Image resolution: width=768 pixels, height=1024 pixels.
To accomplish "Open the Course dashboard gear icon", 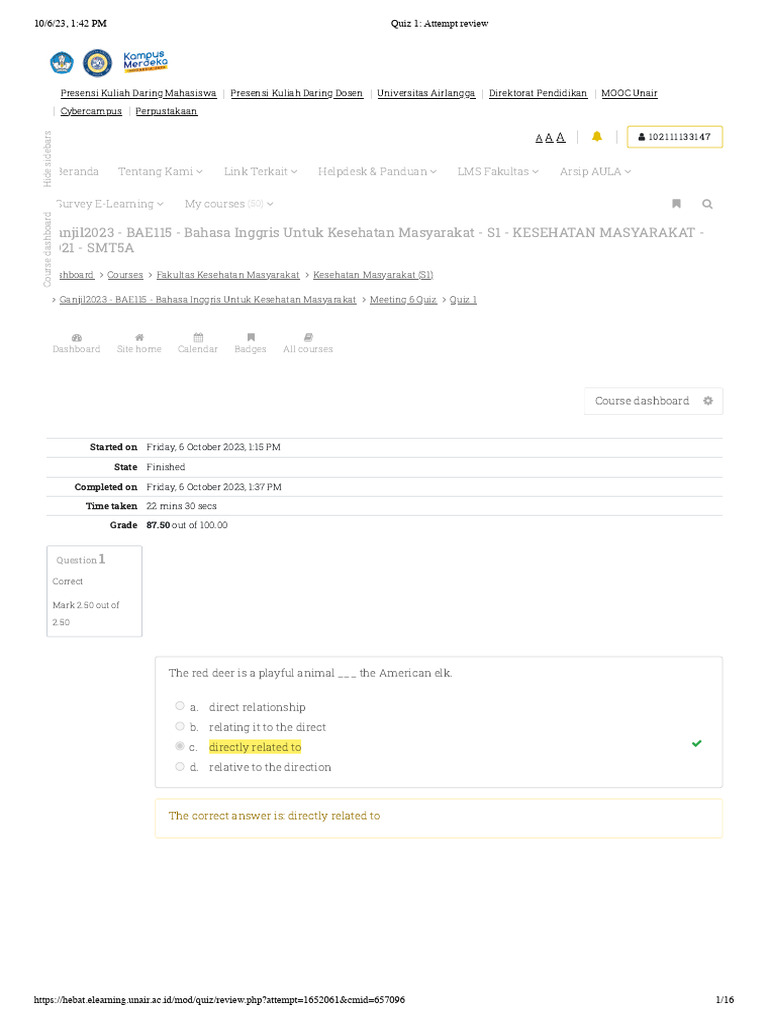I will (708, 401).
